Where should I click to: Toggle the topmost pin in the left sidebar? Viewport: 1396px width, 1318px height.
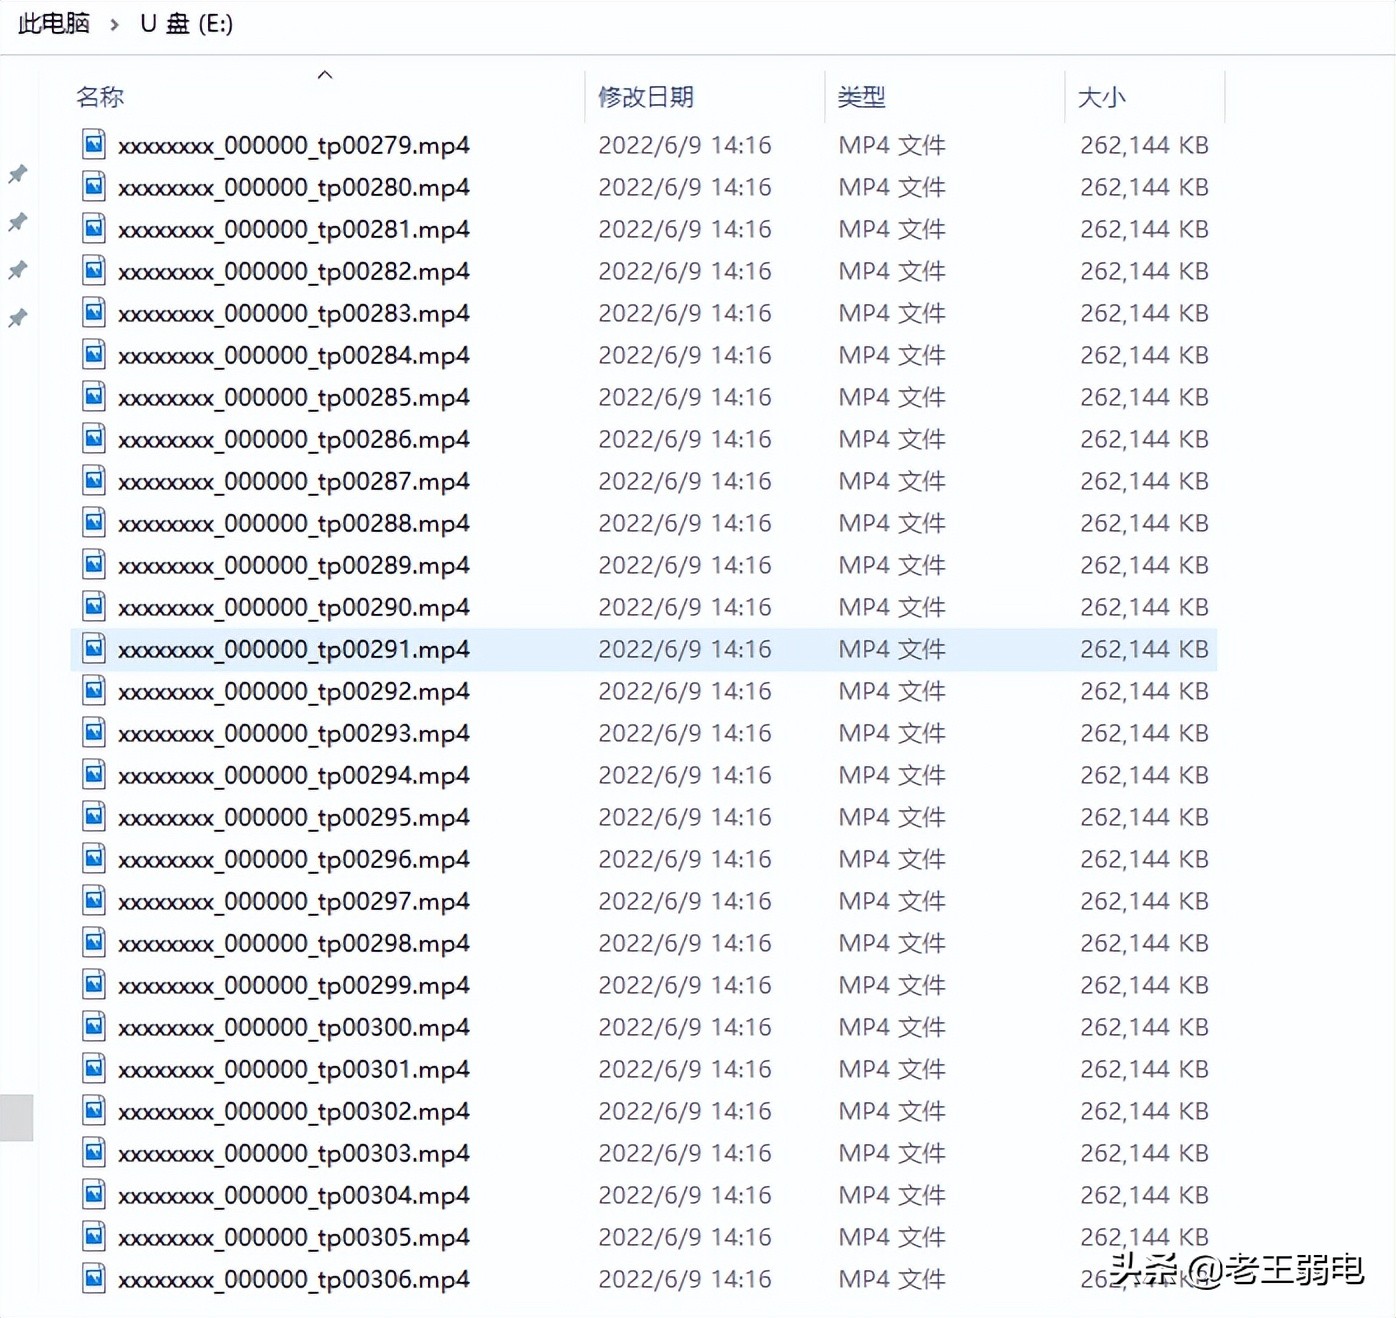point(16,173)
